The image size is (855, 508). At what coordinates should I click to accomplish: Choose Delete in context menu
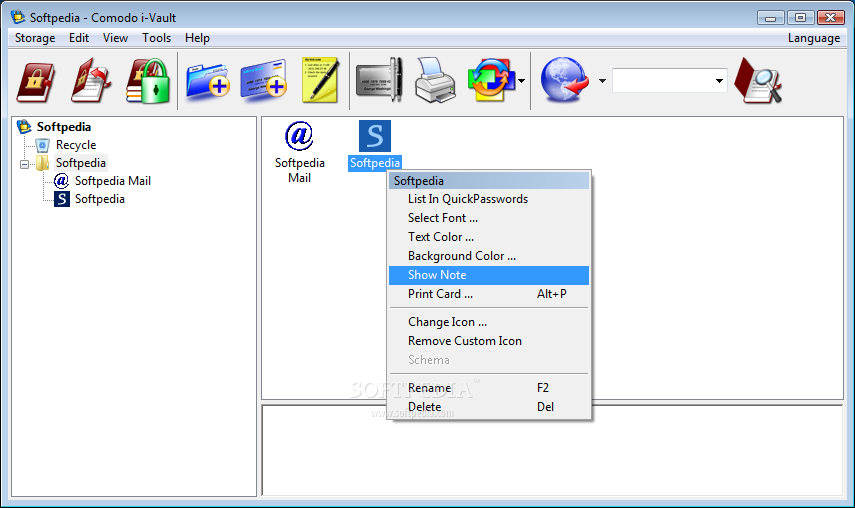point(489,407)
